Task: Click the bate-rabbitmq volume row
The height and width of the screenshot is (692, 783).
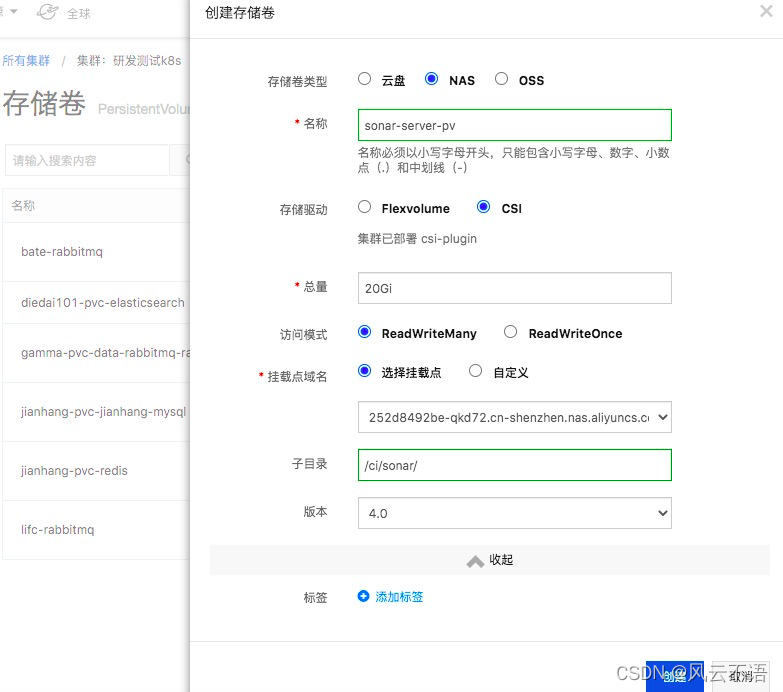Action: tap(96, 252)
